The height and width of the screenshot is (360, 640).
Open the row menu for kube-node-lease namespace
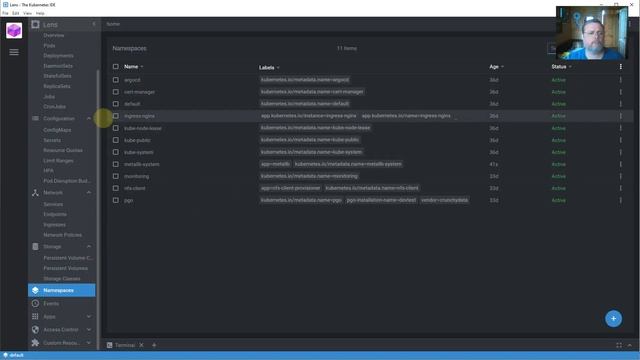point(621,128)
